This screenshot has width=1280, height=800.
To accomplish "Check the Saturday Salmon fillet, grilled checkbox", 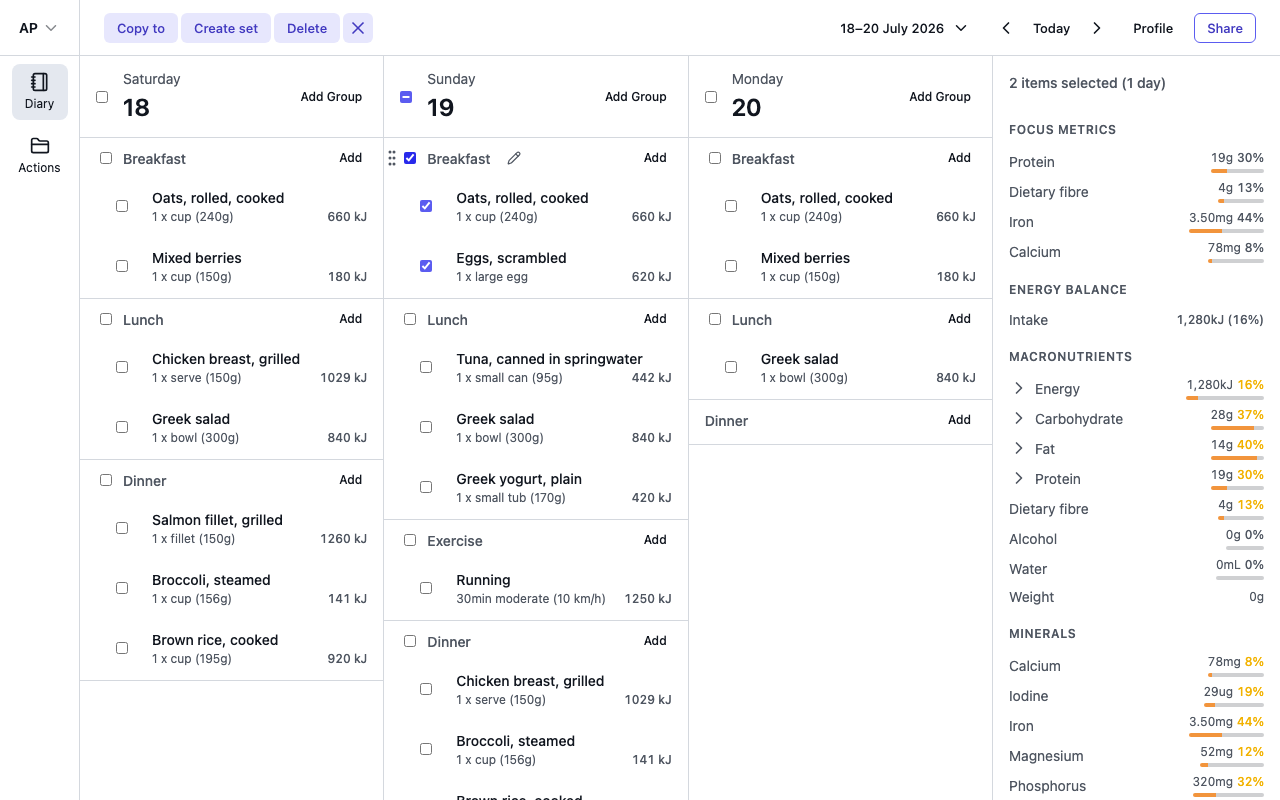I will pyautogui.click(x=122, y=528).
